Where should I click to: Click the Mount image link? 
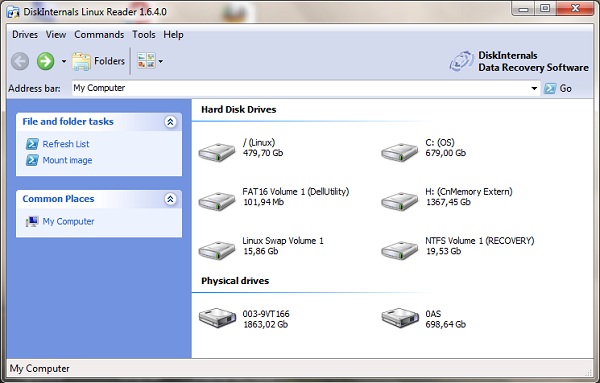[67, 160]
